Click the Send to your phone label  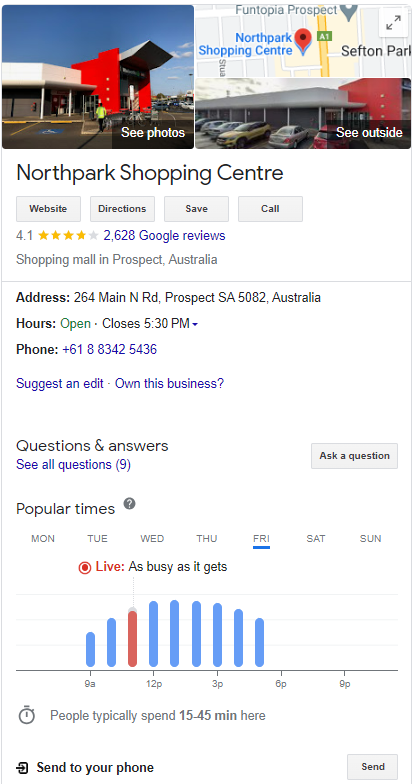[x=95, y=768]
